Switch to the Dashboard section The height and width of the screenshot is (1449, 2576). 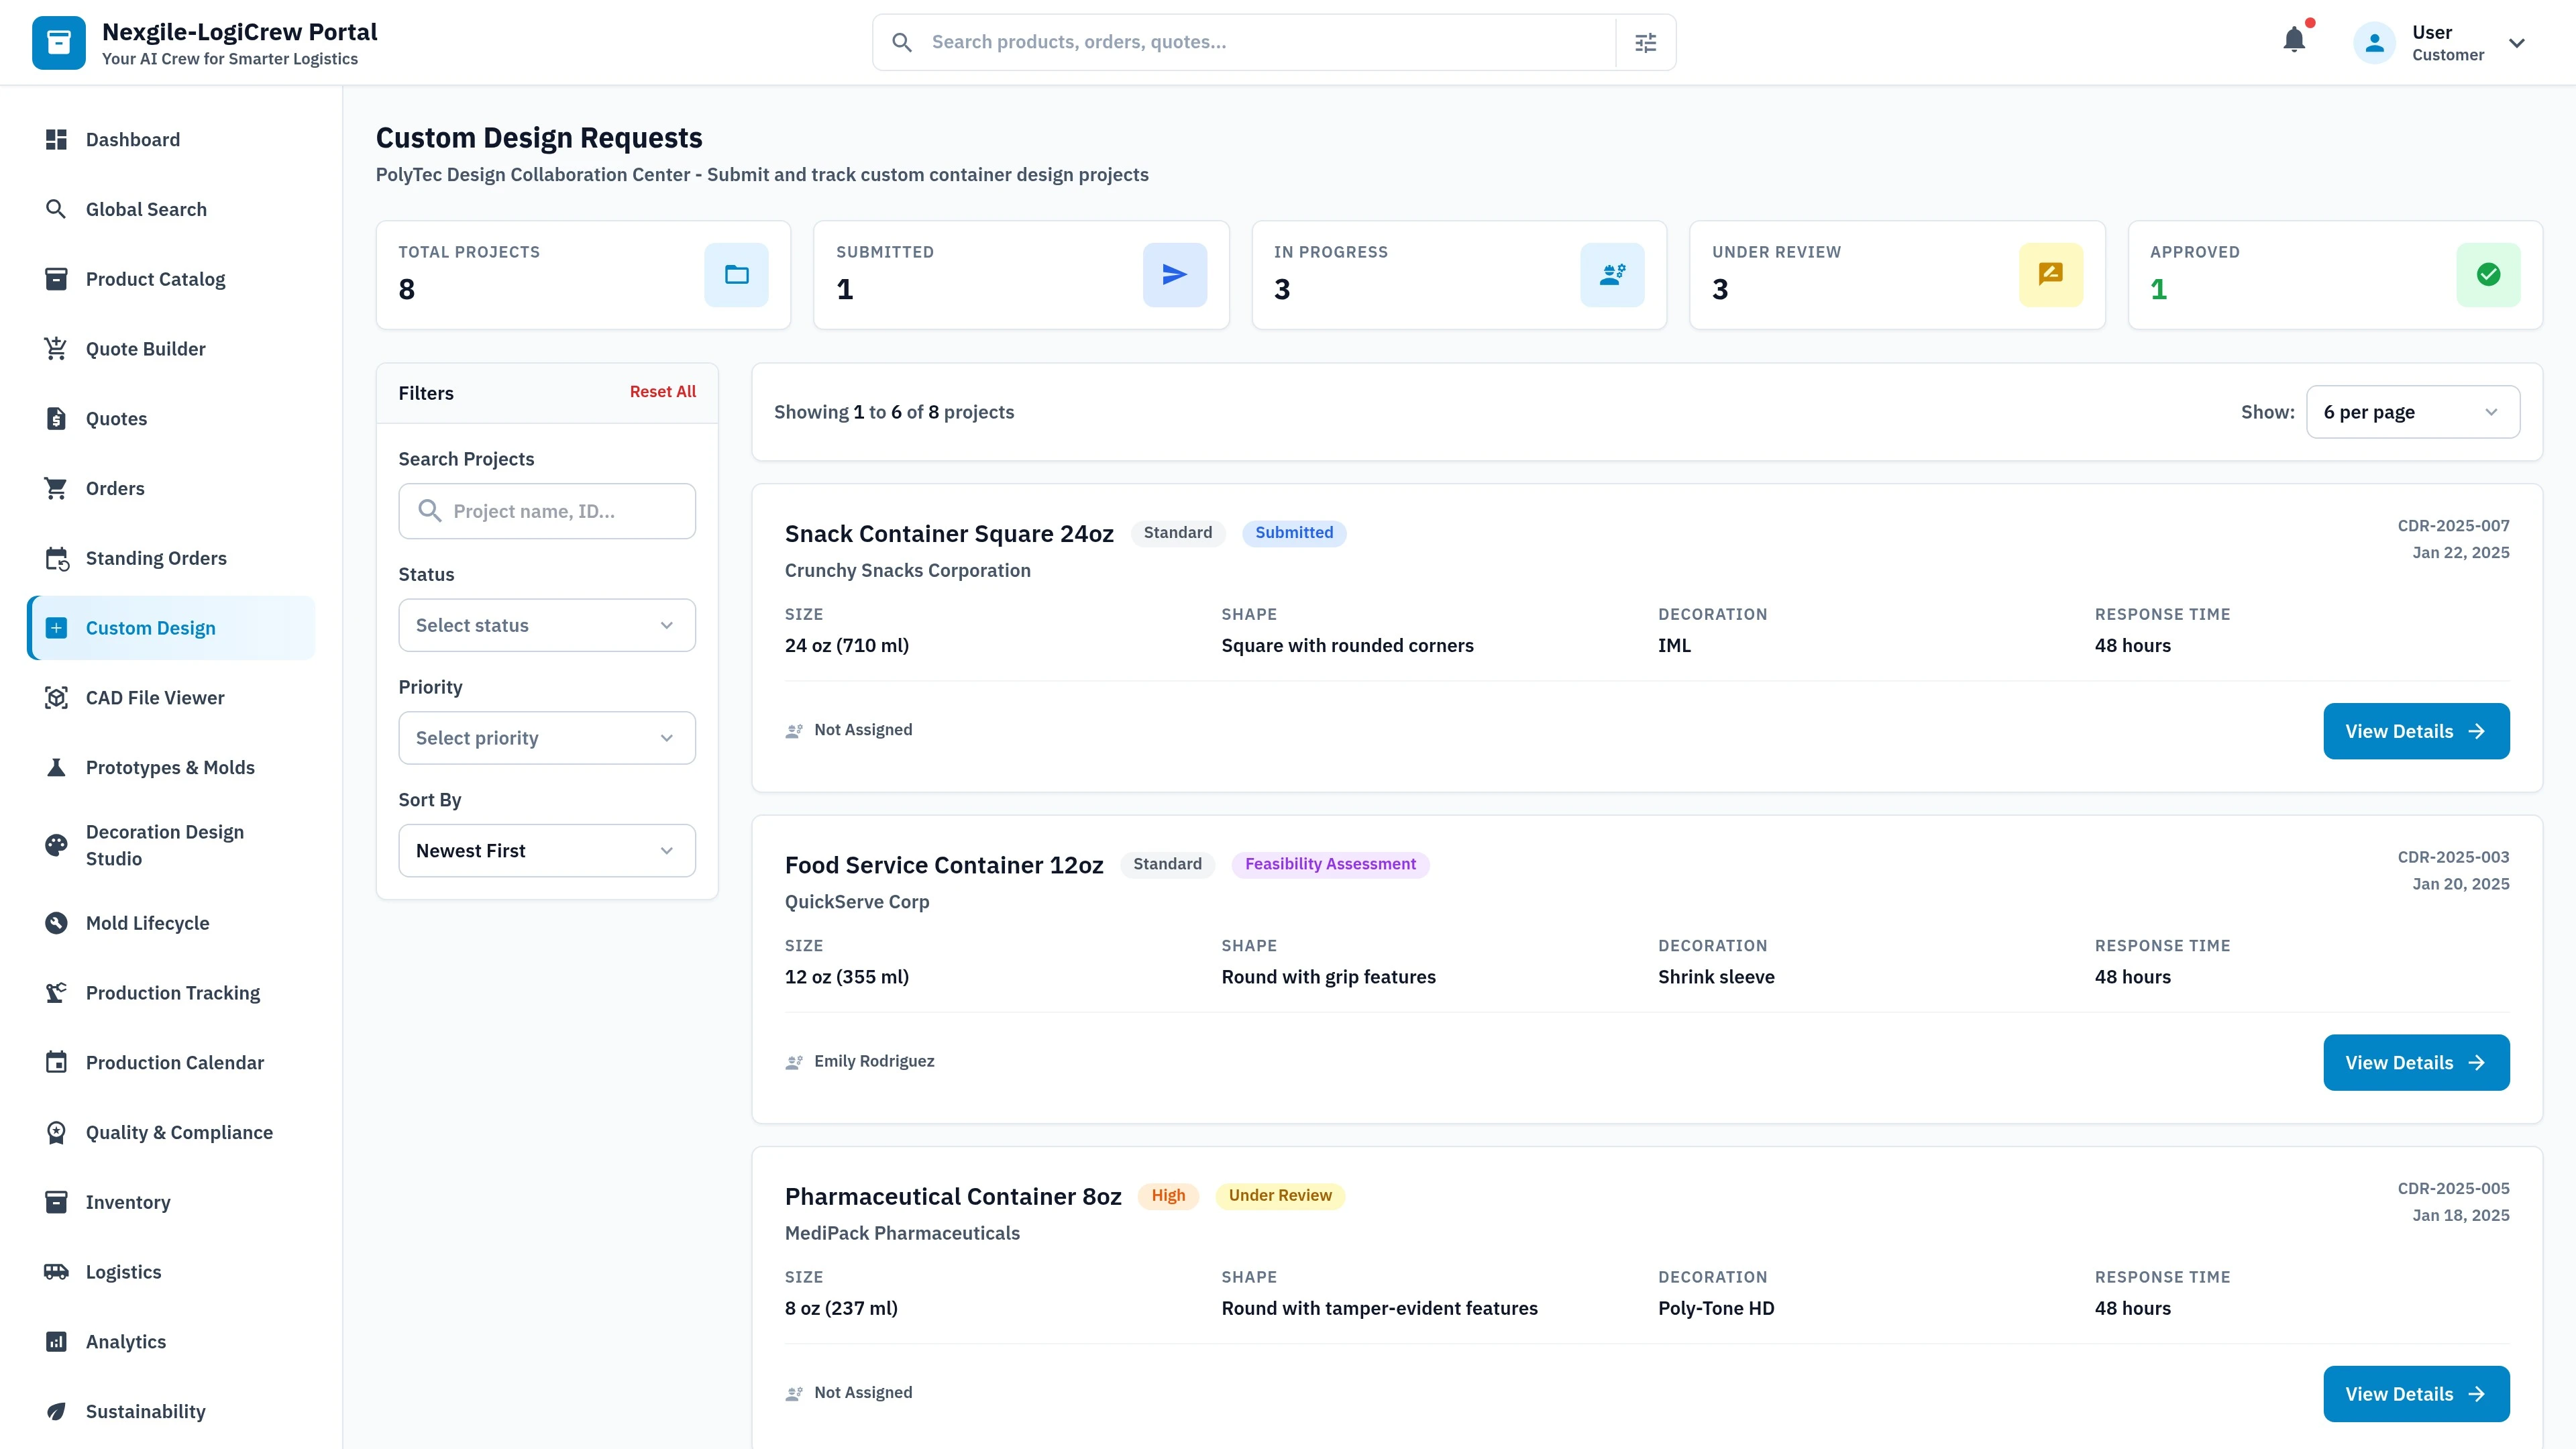133,139
